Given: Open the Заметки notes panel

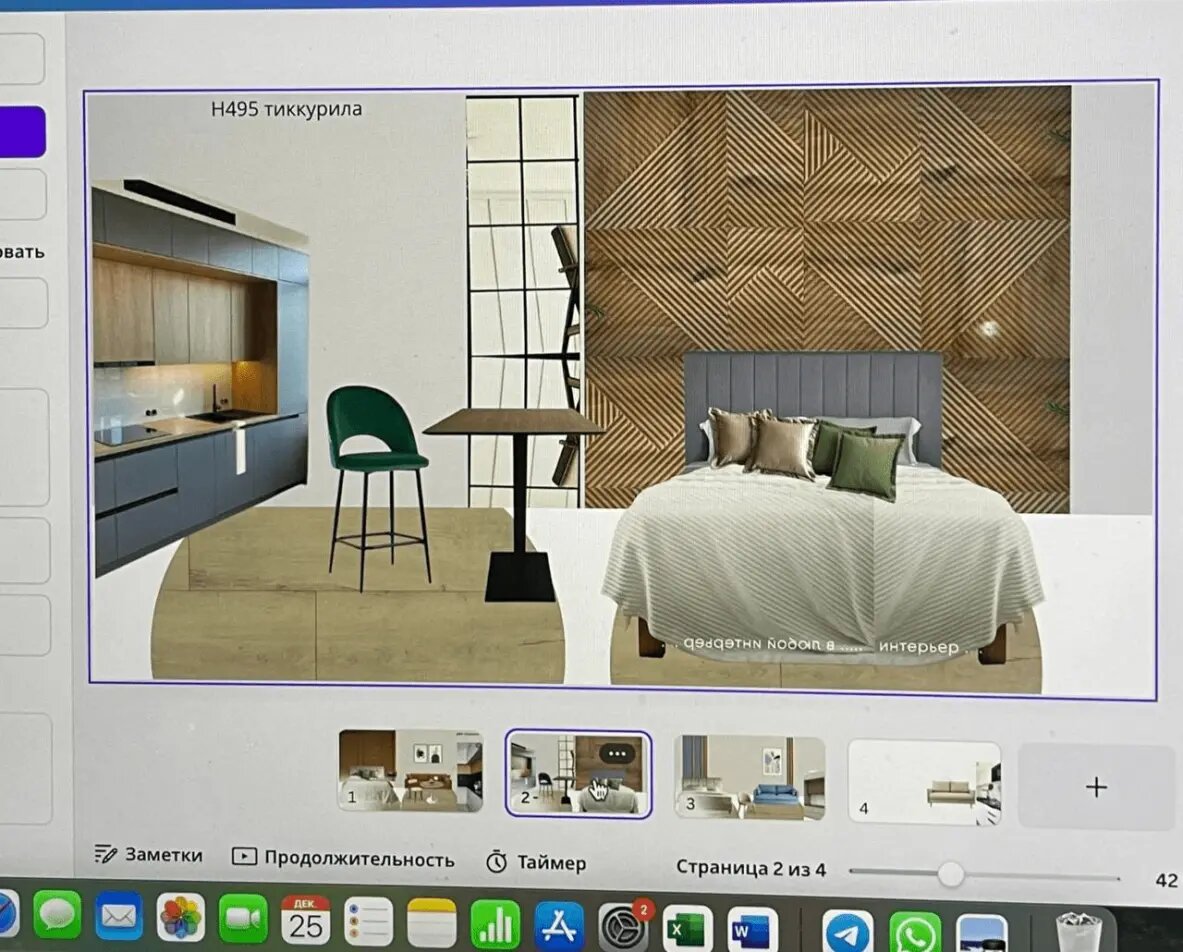Looking at the screenshot, I should [148, 855].
